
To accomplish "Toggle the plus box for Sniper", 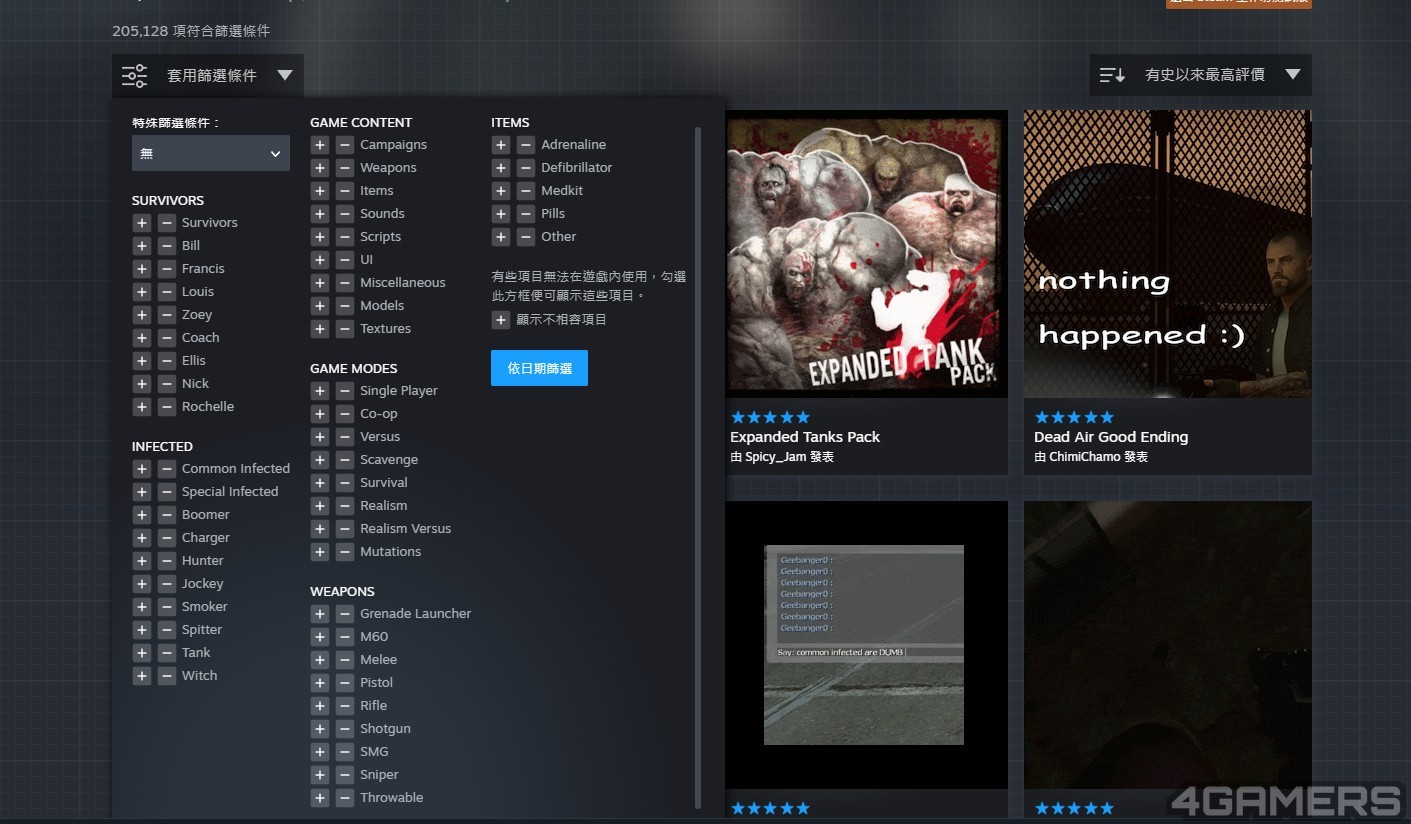I will click(319, 775).
